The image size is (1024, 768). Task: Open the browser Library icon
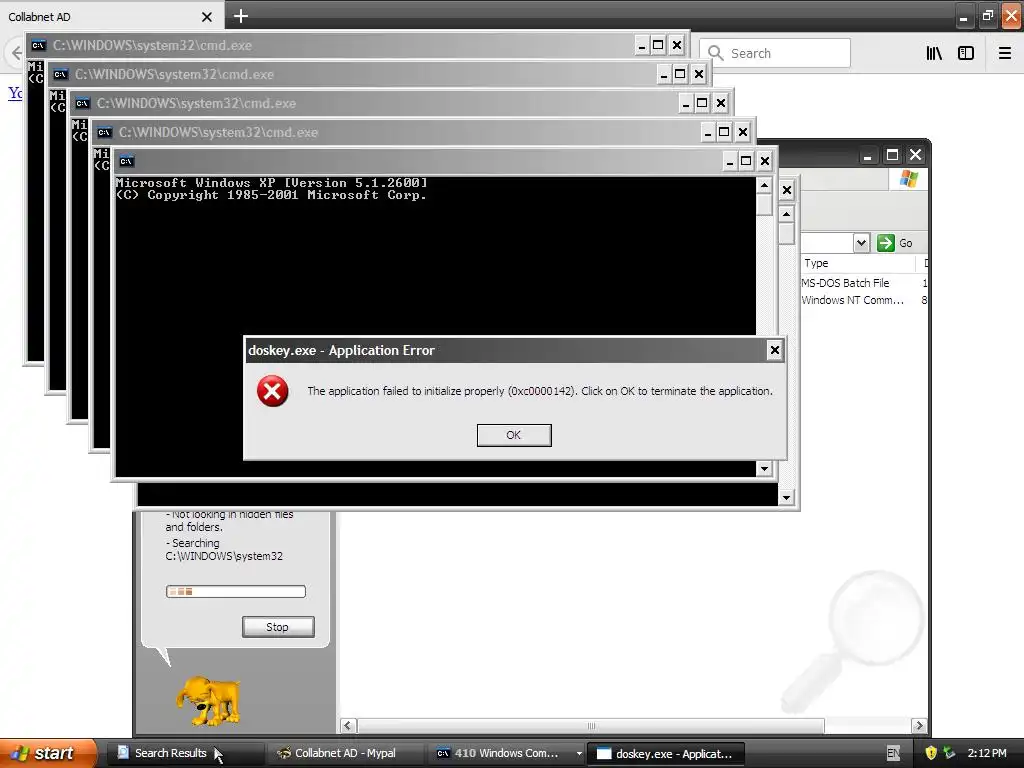point(934,53)
